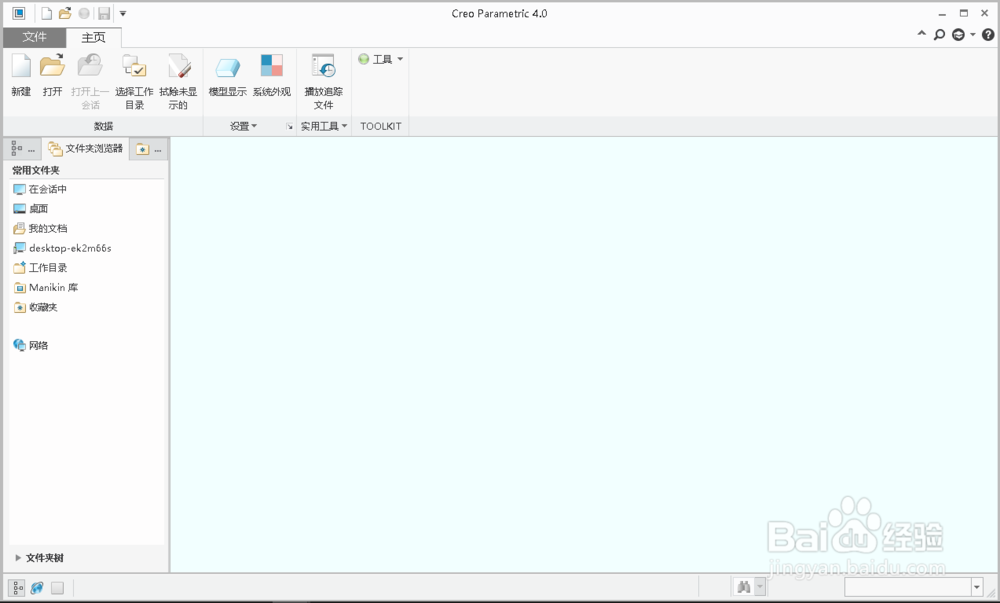Open 在会话中 folder
The width and height of the screenshot is (1000, 603).
pos(40,189)
